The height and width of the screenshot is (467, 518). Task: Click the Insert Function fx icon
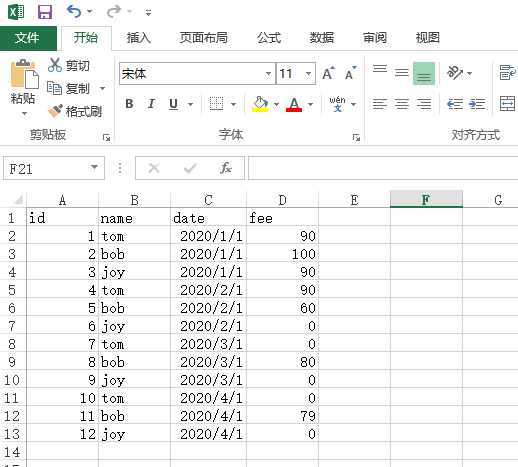[226, 168]
